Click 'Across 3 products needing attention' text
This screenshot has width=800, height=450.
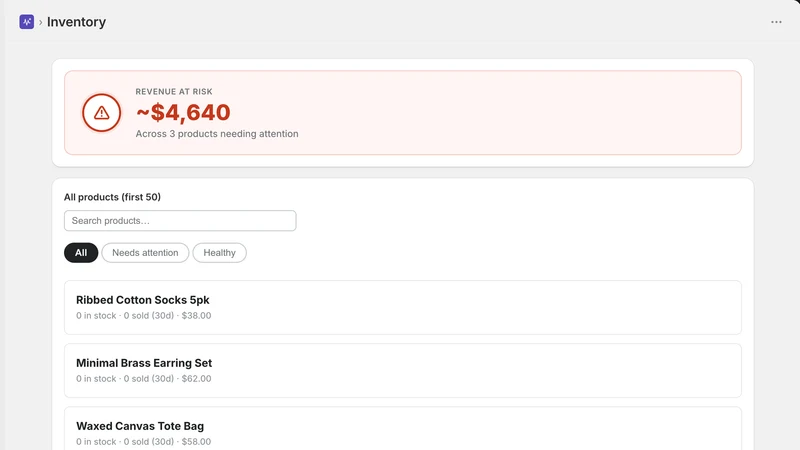coord(217,134)
